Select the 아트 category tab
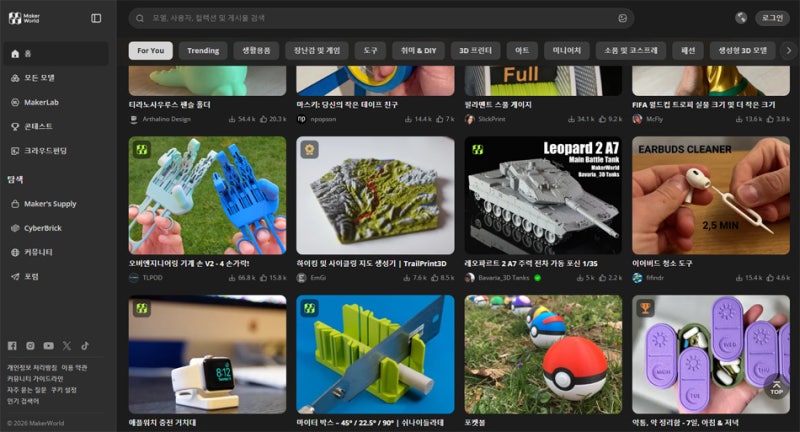Screen dimensions: 800x432 pos(522,50)
